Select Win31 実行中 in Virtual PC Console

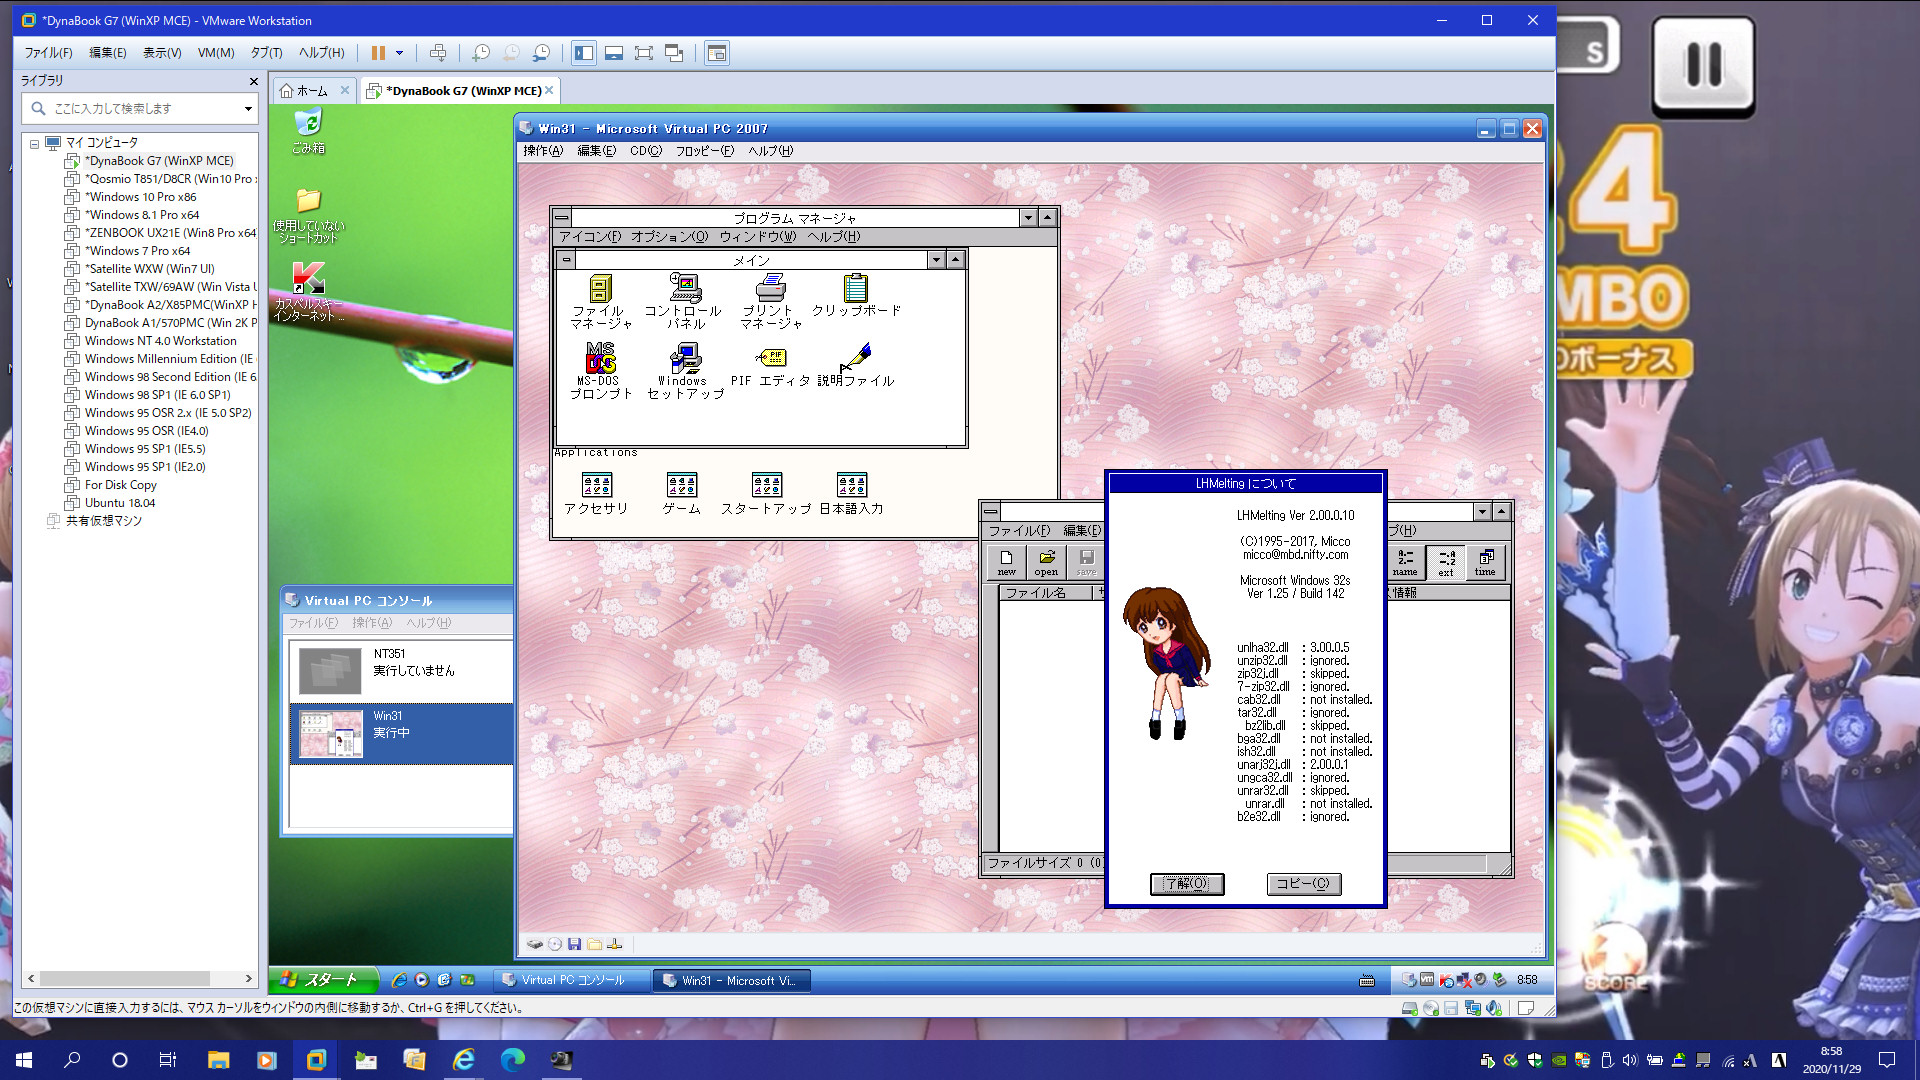point(401,734)
